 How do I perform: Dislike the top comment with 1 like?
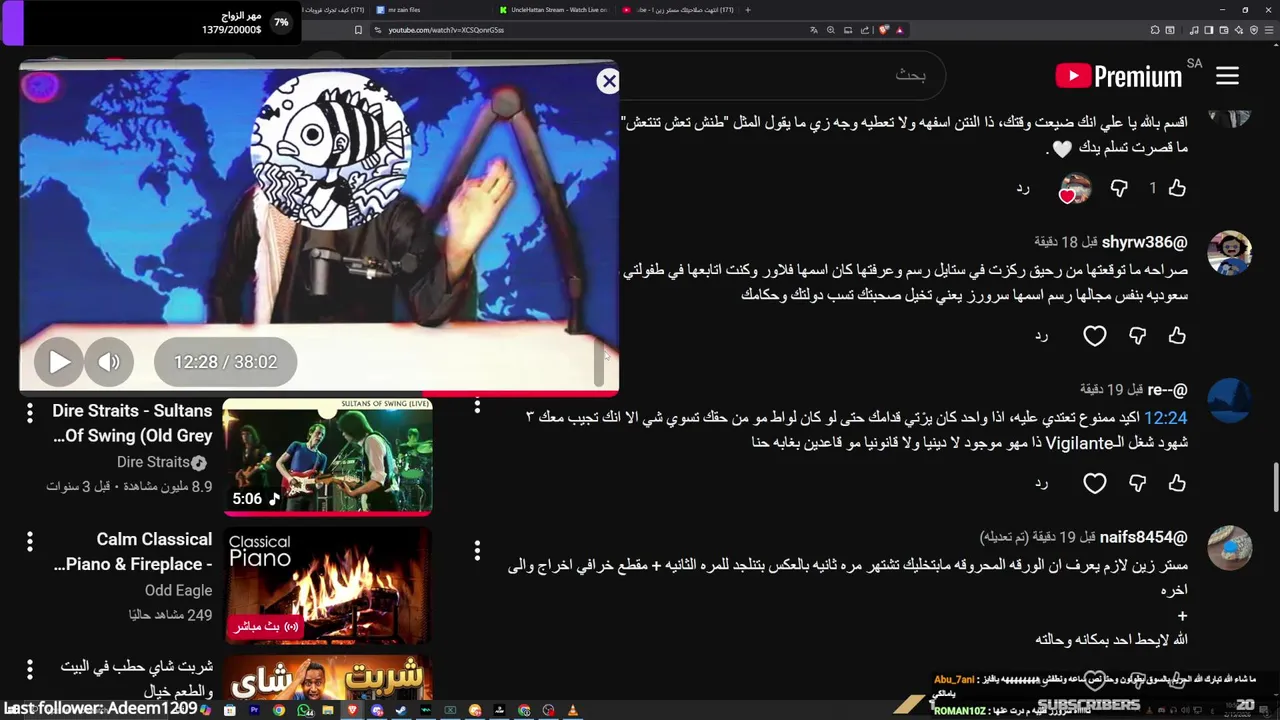coord(1119,188)
